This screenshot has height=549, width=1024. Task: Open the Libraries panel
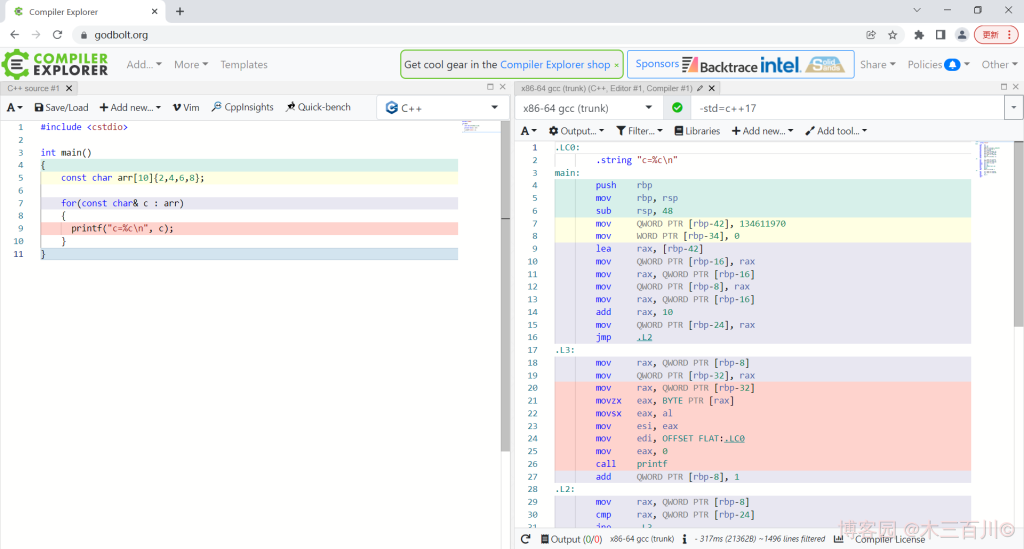(x=696, y=131)
